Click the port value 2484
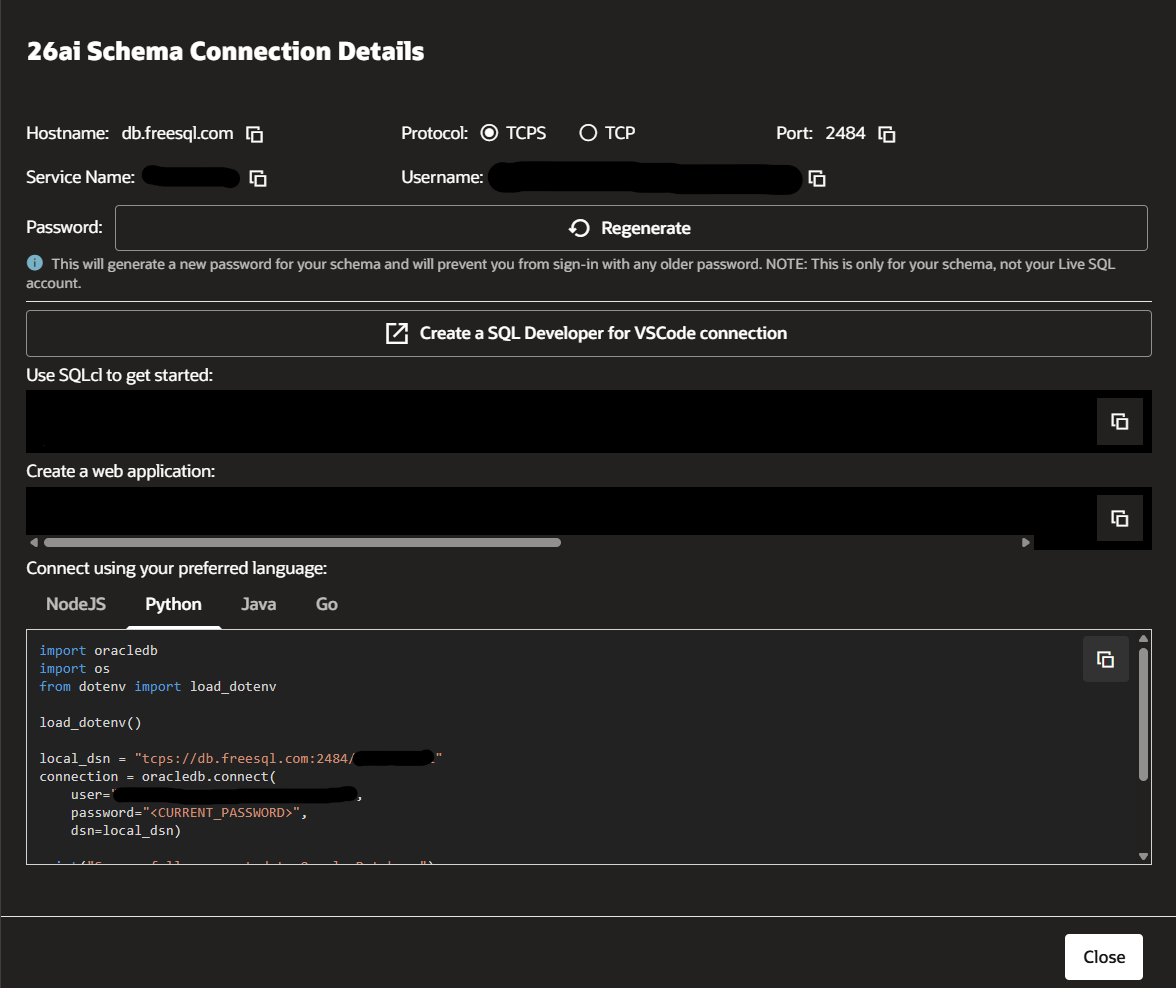 845,133
